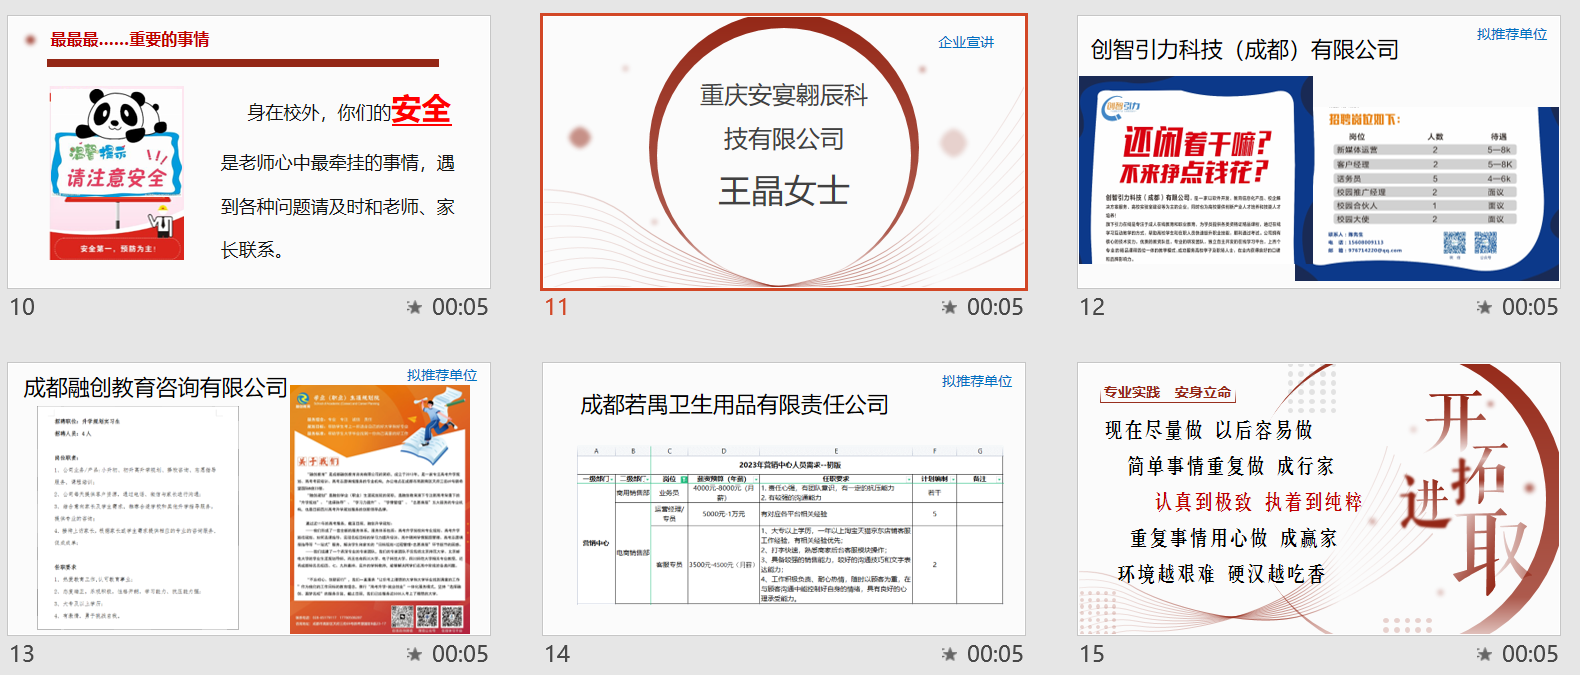This screenshot has height=675, width=1580.
Task: Click the red slide number 11 label
Action: tap(557, 307)
